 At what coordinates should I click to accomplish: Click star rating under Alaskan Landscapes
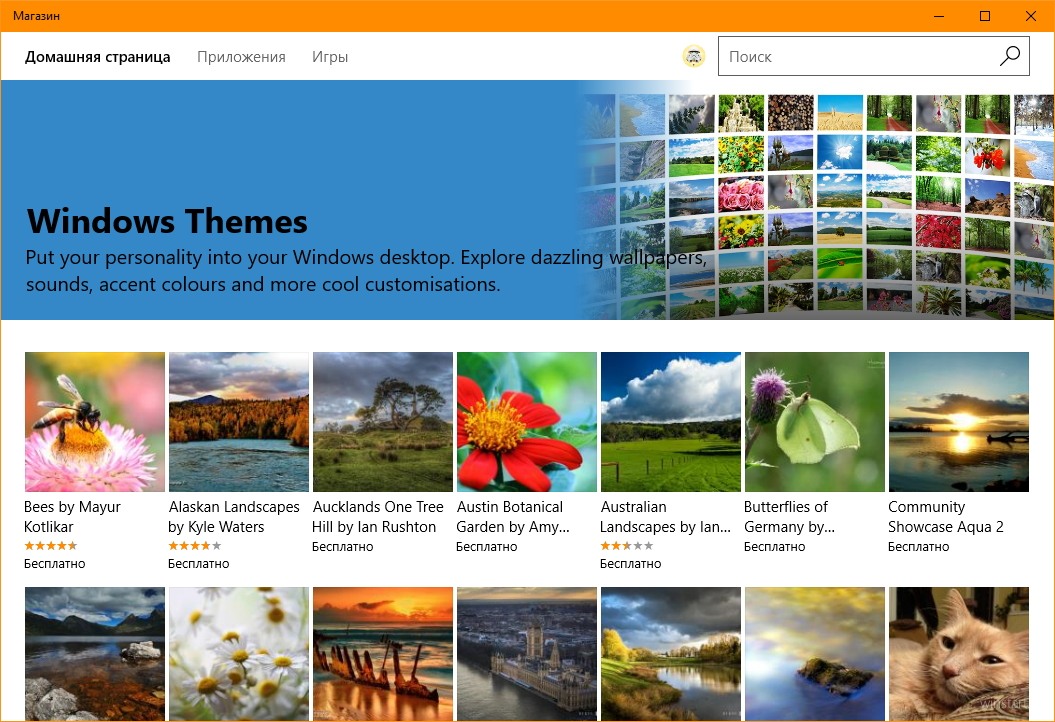coord(194,546)
